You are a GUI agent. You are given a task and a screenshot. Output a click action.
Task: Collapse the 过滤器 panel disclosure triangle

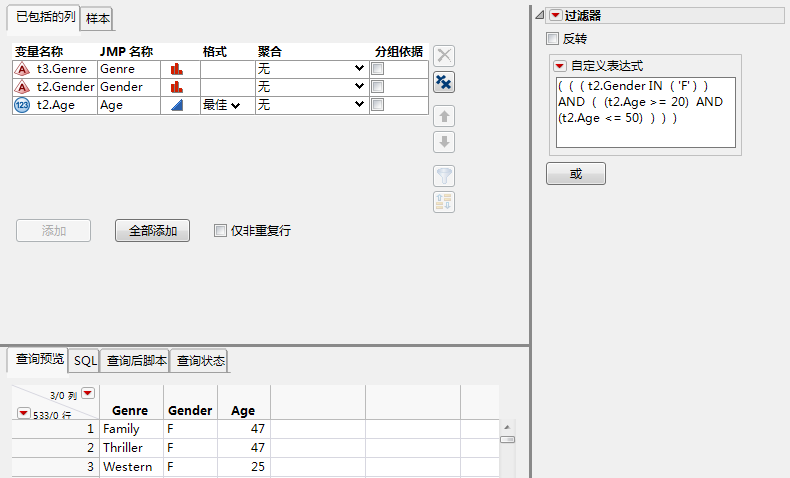540,16
